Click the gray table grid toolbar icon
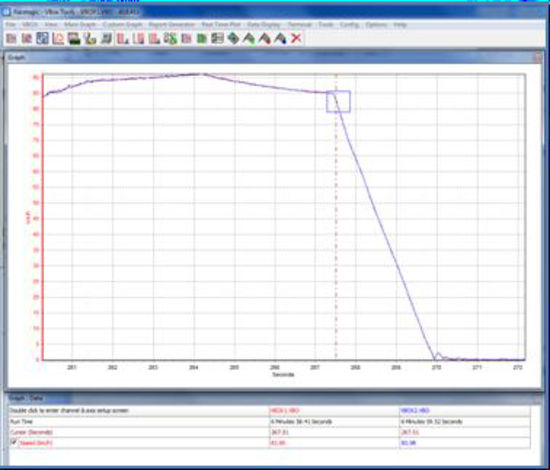 pyautogui.click(x=217, y=38)
